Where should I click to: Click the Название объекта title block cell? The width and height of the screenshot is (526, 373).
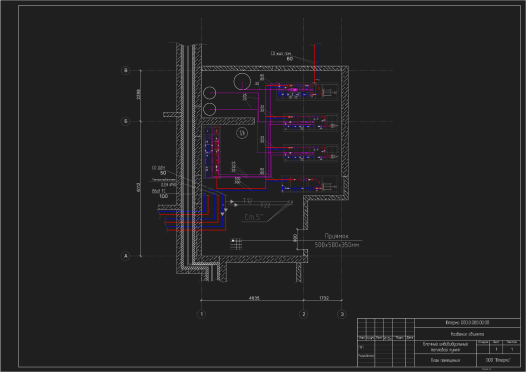click(467, 334)
